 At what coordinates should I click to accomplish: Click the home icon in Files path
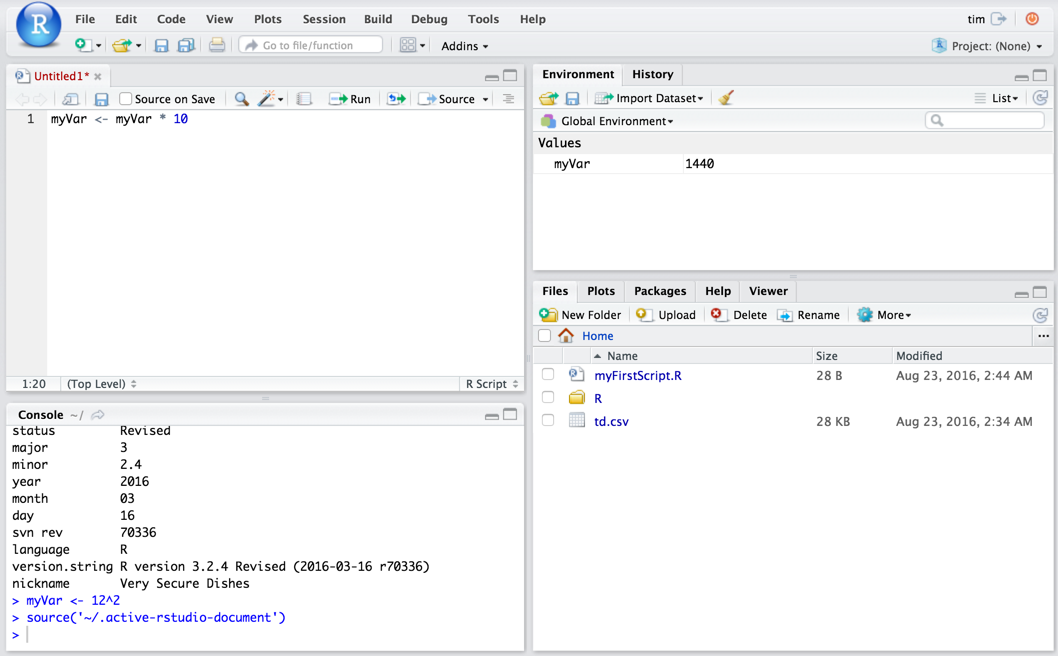click(565, 335)
